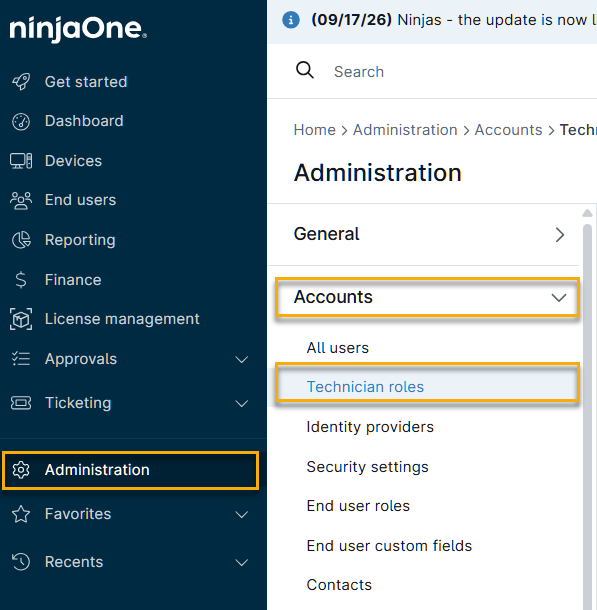Open End user custom fields

pos(389,546)
